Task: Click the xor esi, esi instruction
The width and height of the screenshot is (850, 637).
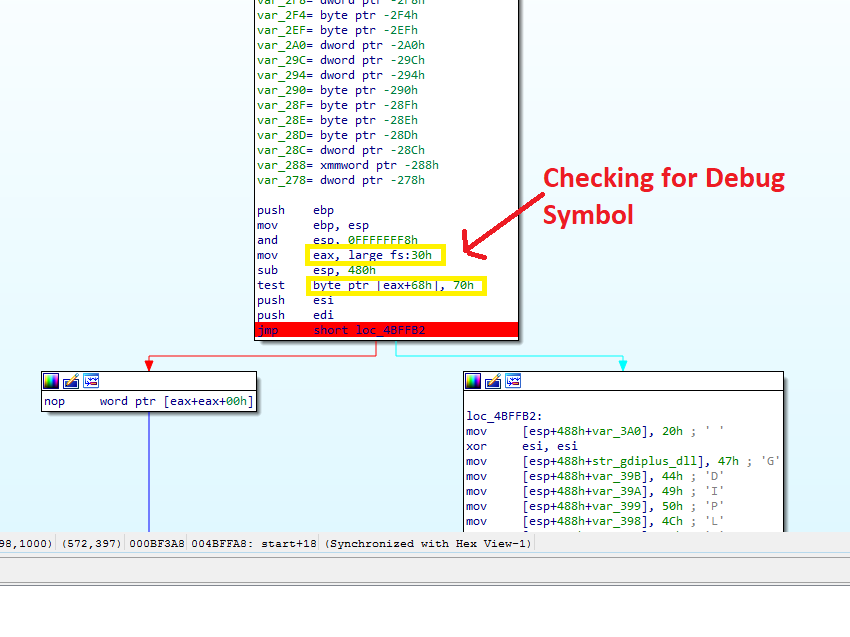Action: 522,446
